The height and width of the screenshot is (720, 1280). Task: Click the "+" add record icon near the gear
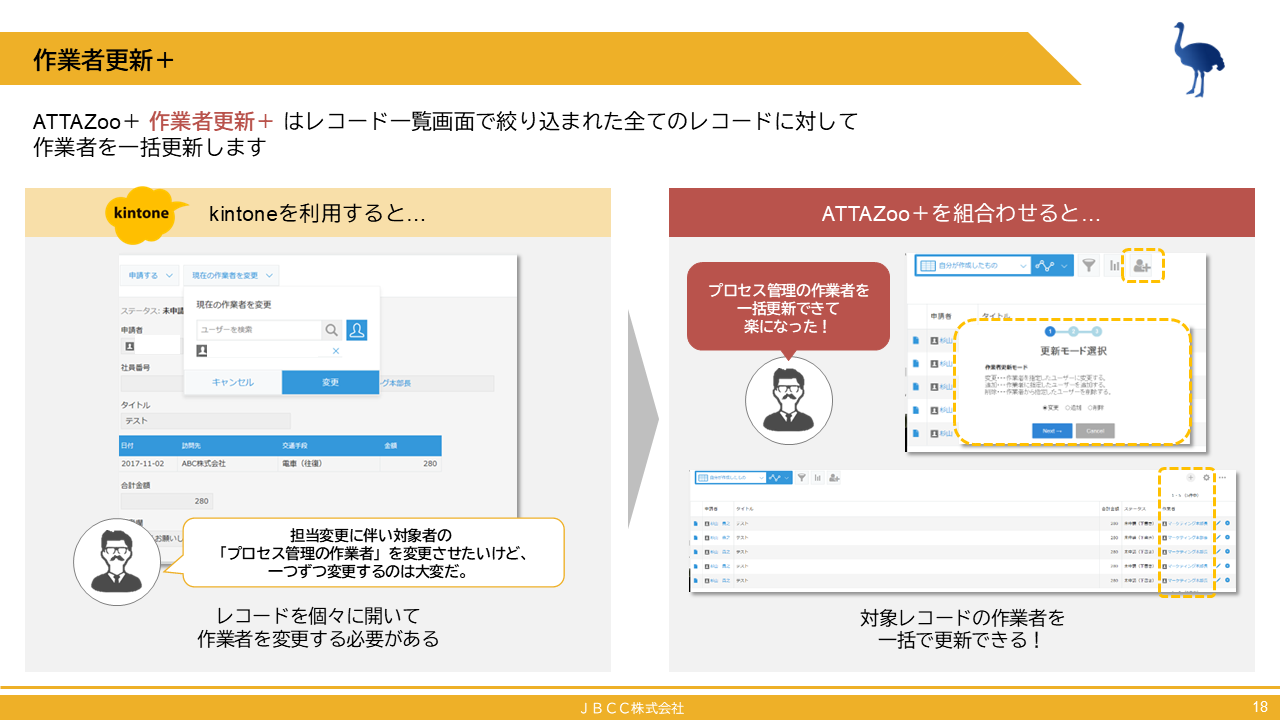click(x=1189, y=478)
